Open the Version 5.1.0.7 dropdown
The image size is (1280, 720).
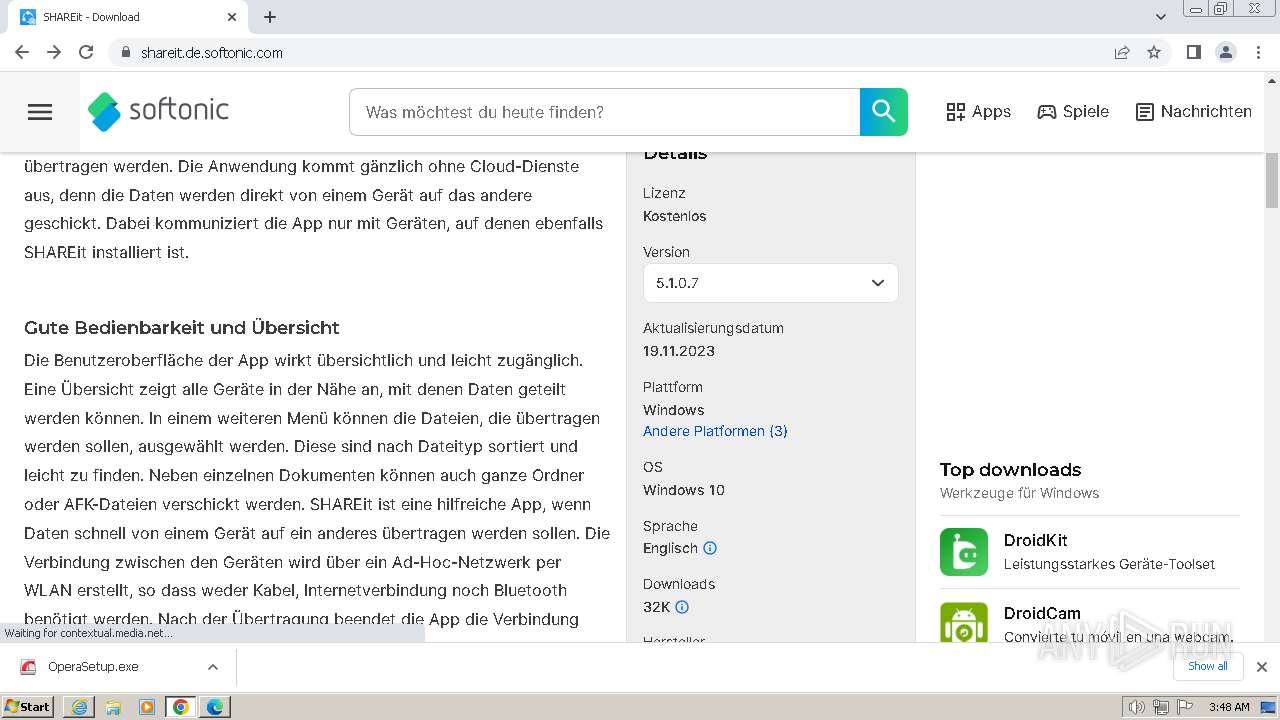pyautogui.click(x=771, y=283)
